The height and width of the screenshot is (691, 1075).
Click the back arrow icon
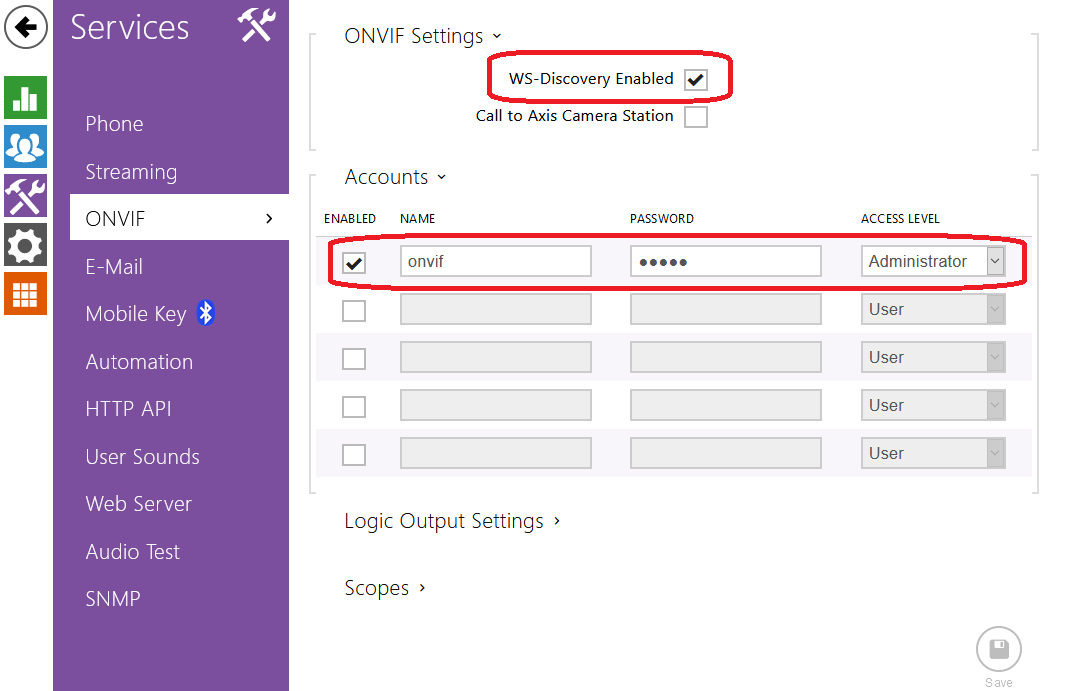[x=26, y=27]
